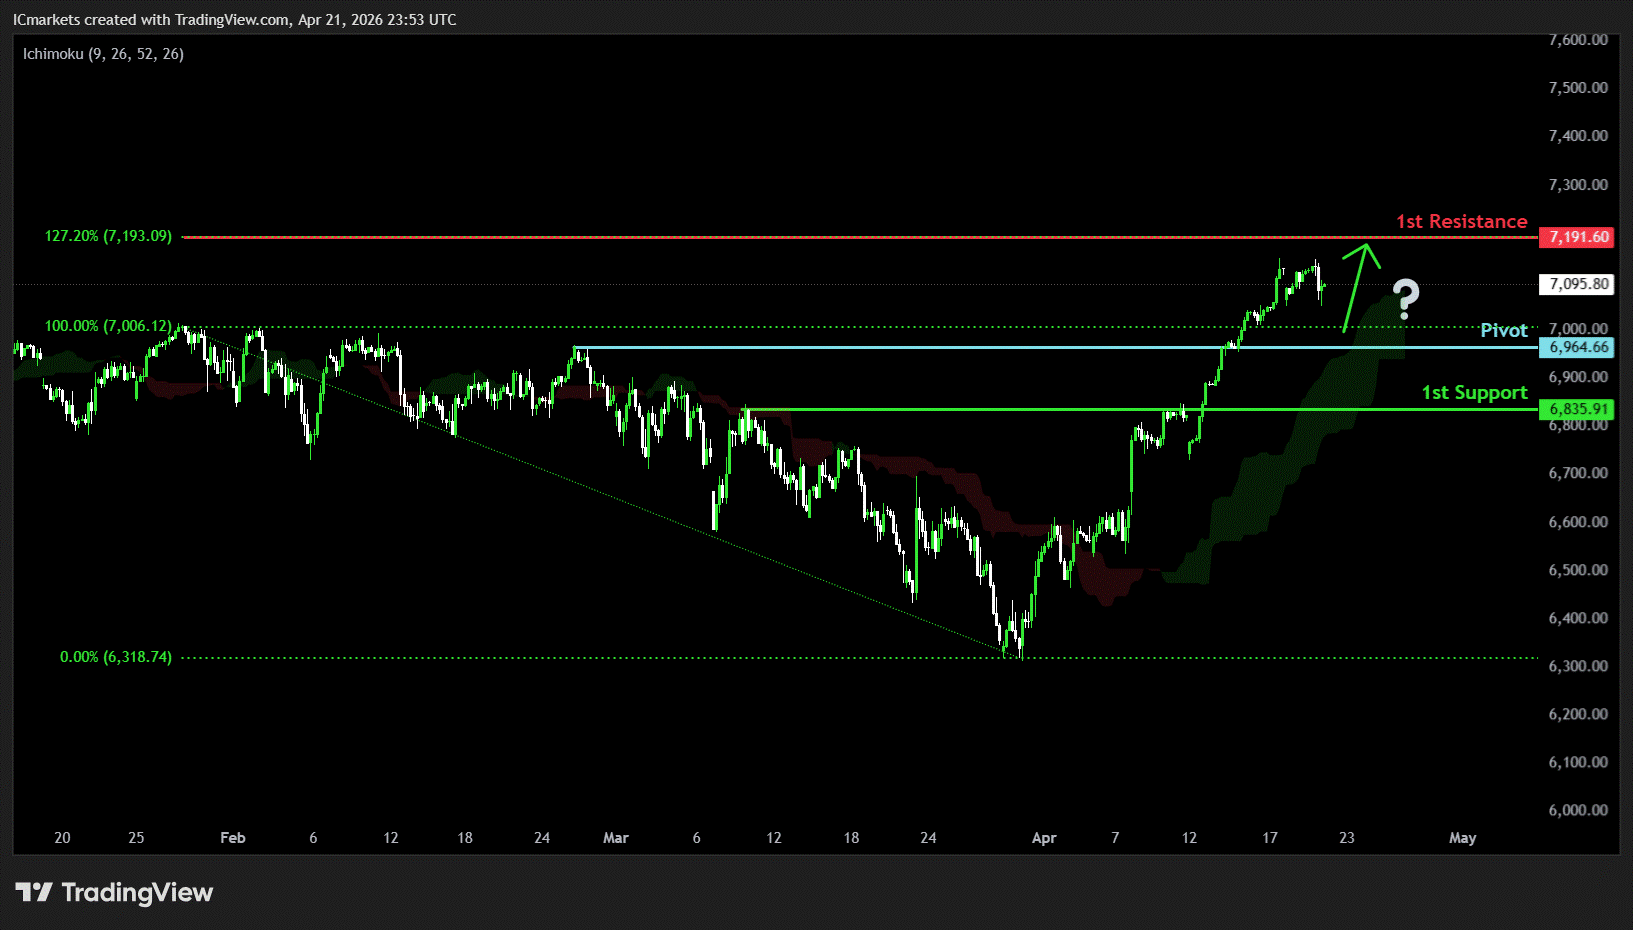This screenshot has height=930, width=1633.
Task: Select the green 6,835.91 support price tag
Action: coord(1578,409)
